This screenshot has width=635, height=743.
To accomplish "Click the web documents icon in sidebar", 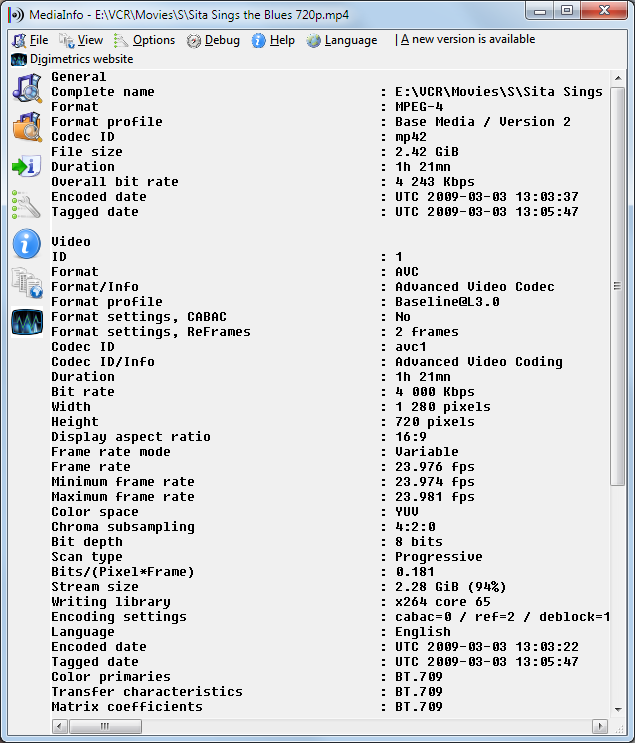I will (x=27, y=283).
